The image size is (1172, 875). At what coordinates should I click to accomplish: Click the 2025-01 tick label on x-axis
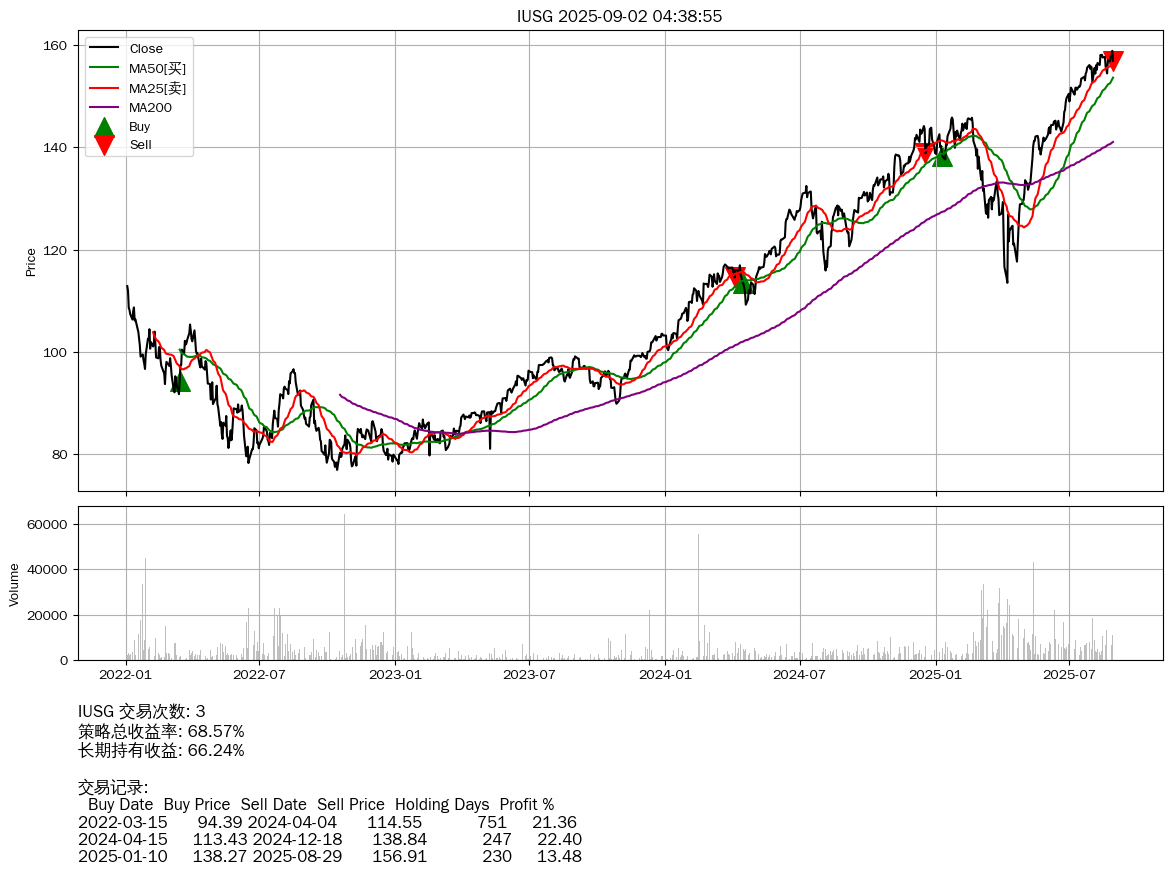click(x=935, y=676)
